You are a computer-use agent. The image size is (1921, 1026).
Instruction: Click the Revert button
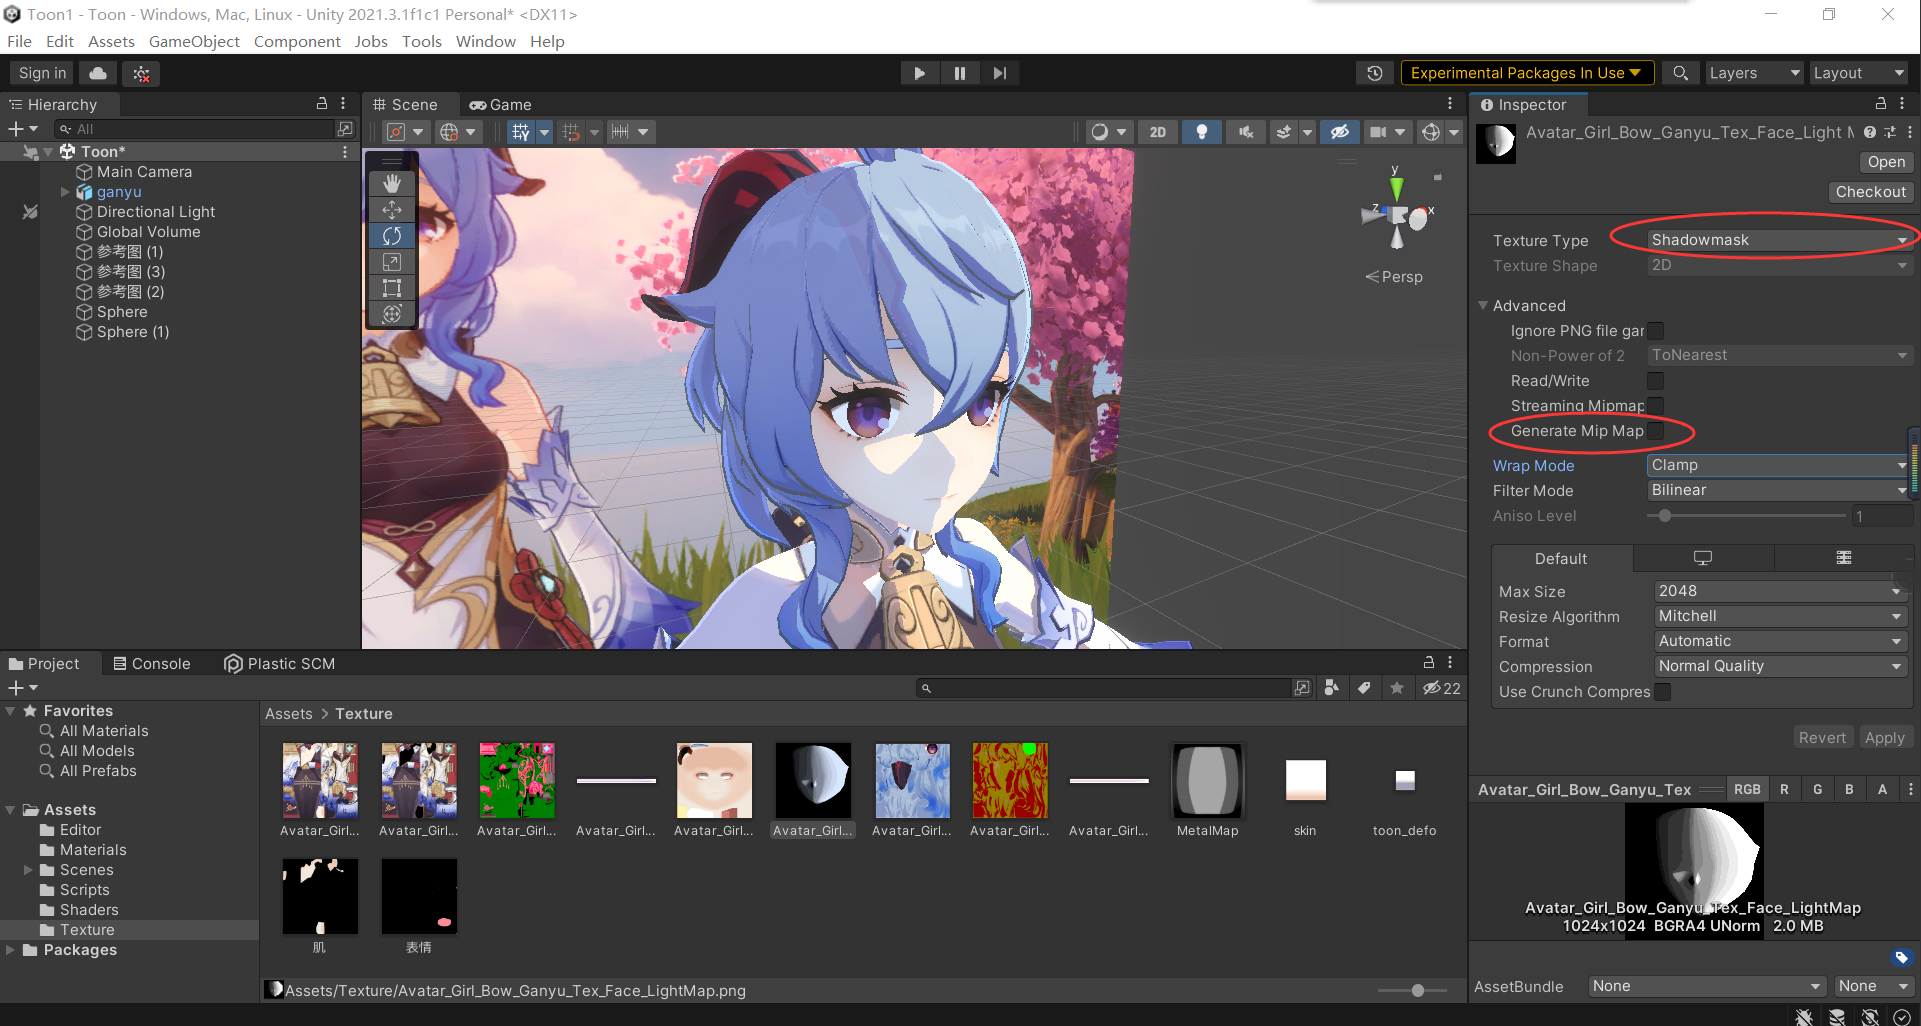[1822, 737]
